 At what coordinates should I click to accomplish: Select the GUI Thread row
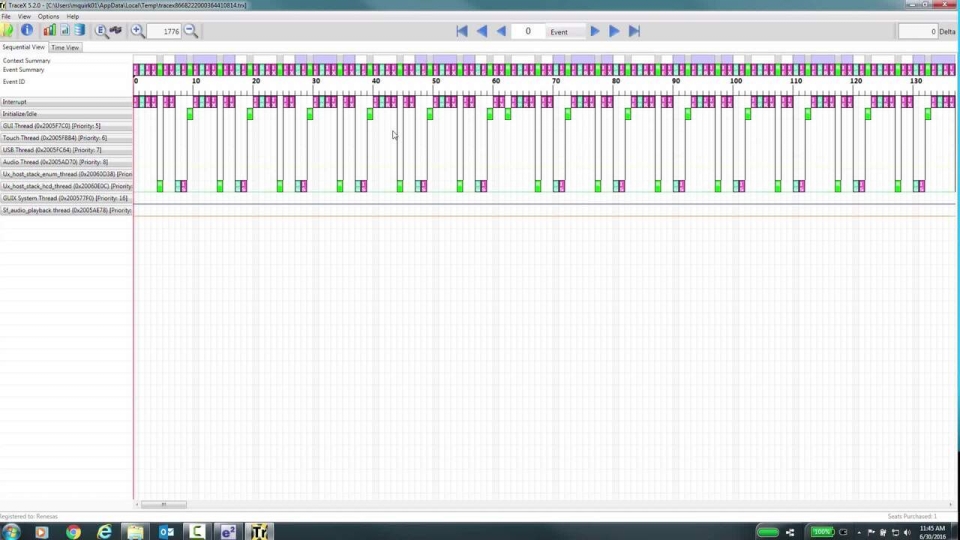click(x=66, y=126)
